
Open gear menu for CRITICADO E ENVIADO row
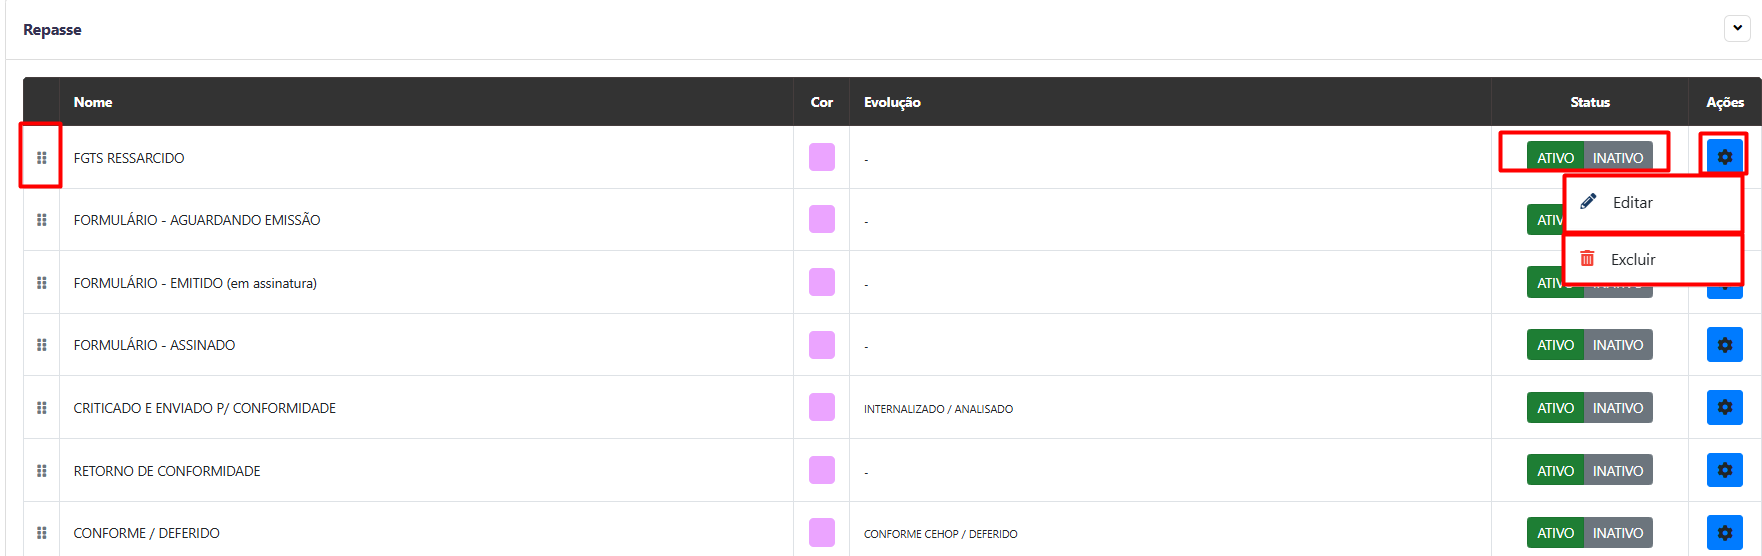pos(1724,407)
